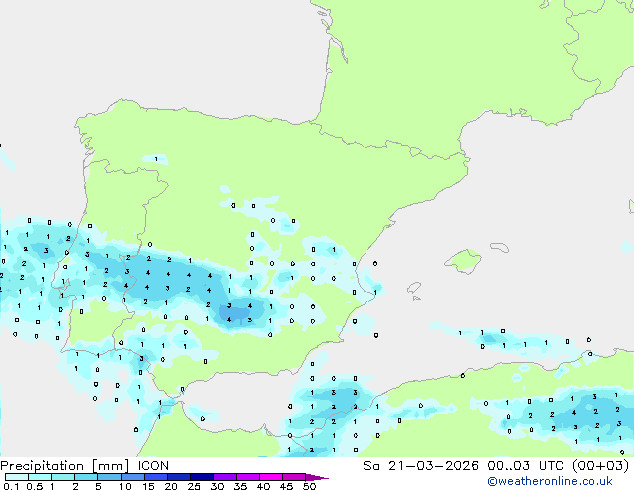The height and width of the screenshot is (490, 634).
Task: Click the '00..03 UTC' time range
Action: tap(525, 466)
